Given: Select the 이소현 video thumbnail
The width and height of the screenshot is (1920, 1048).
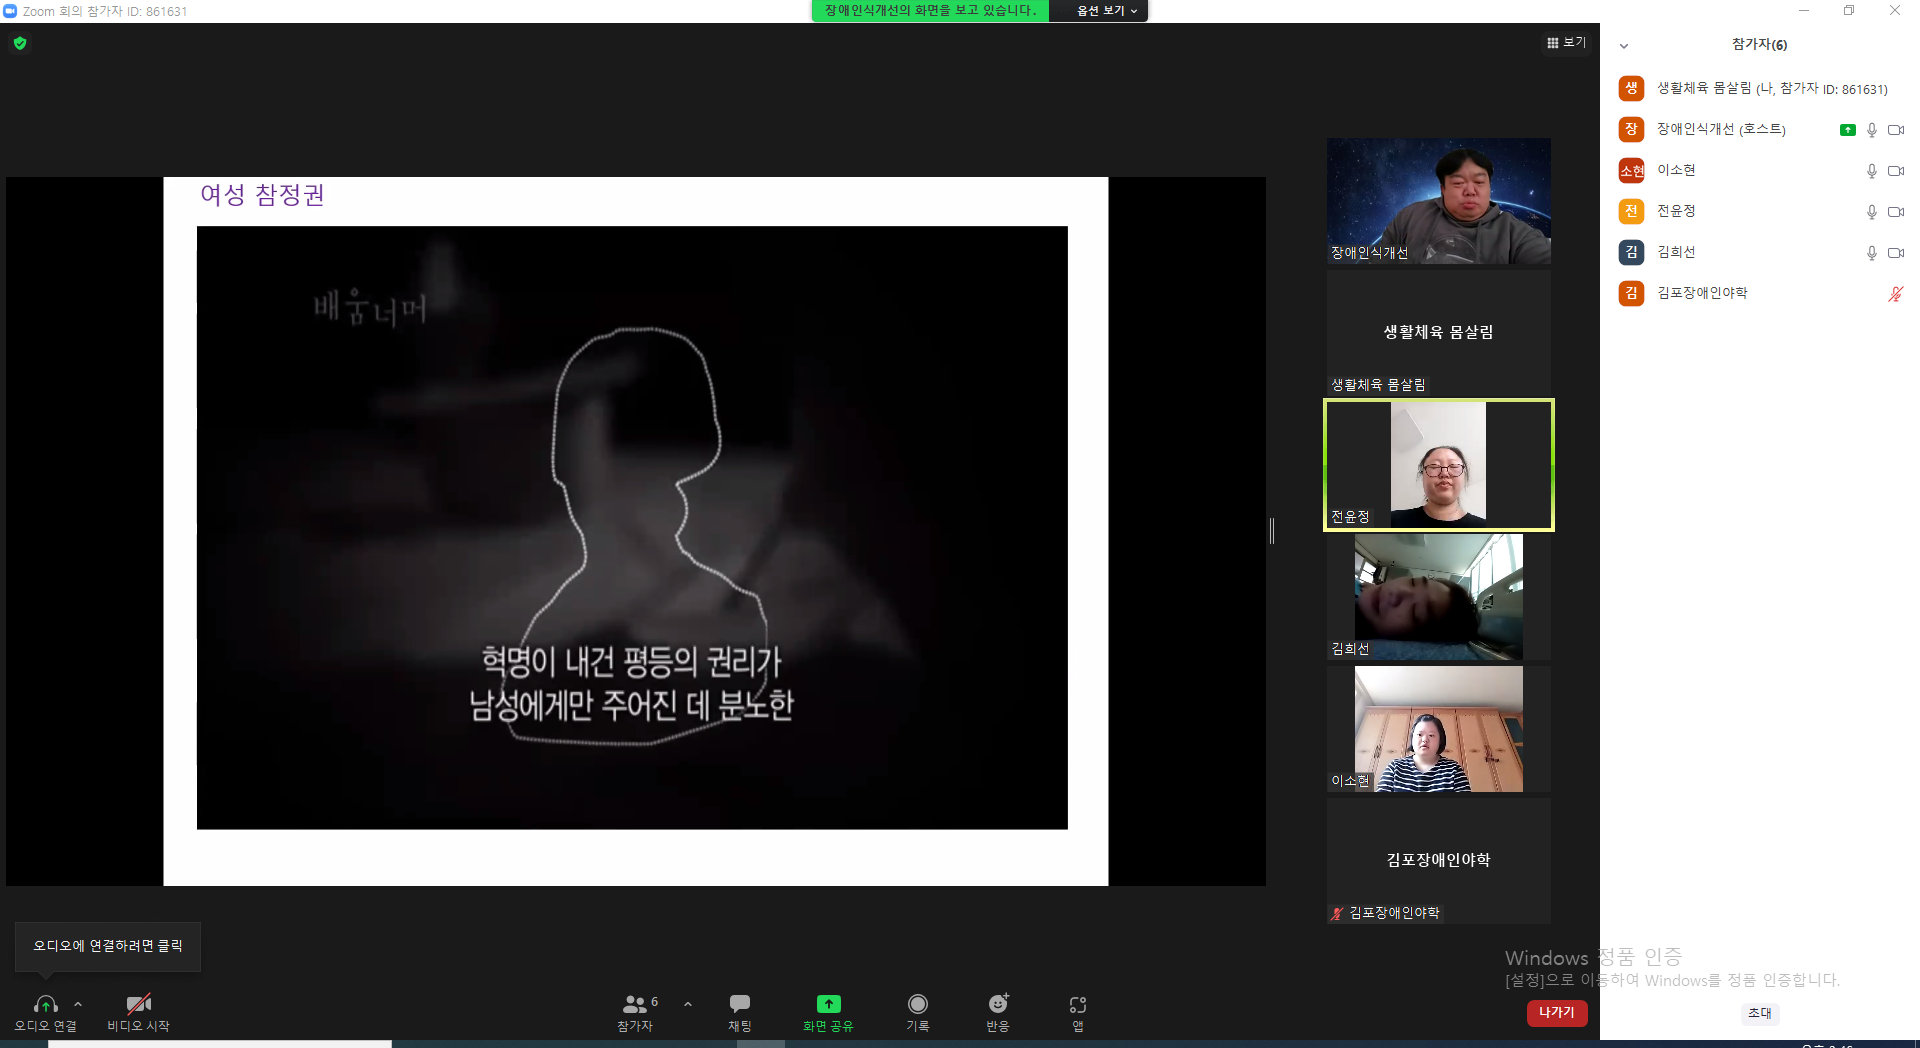Looking at the screenshot, I should coord(1439,729).
